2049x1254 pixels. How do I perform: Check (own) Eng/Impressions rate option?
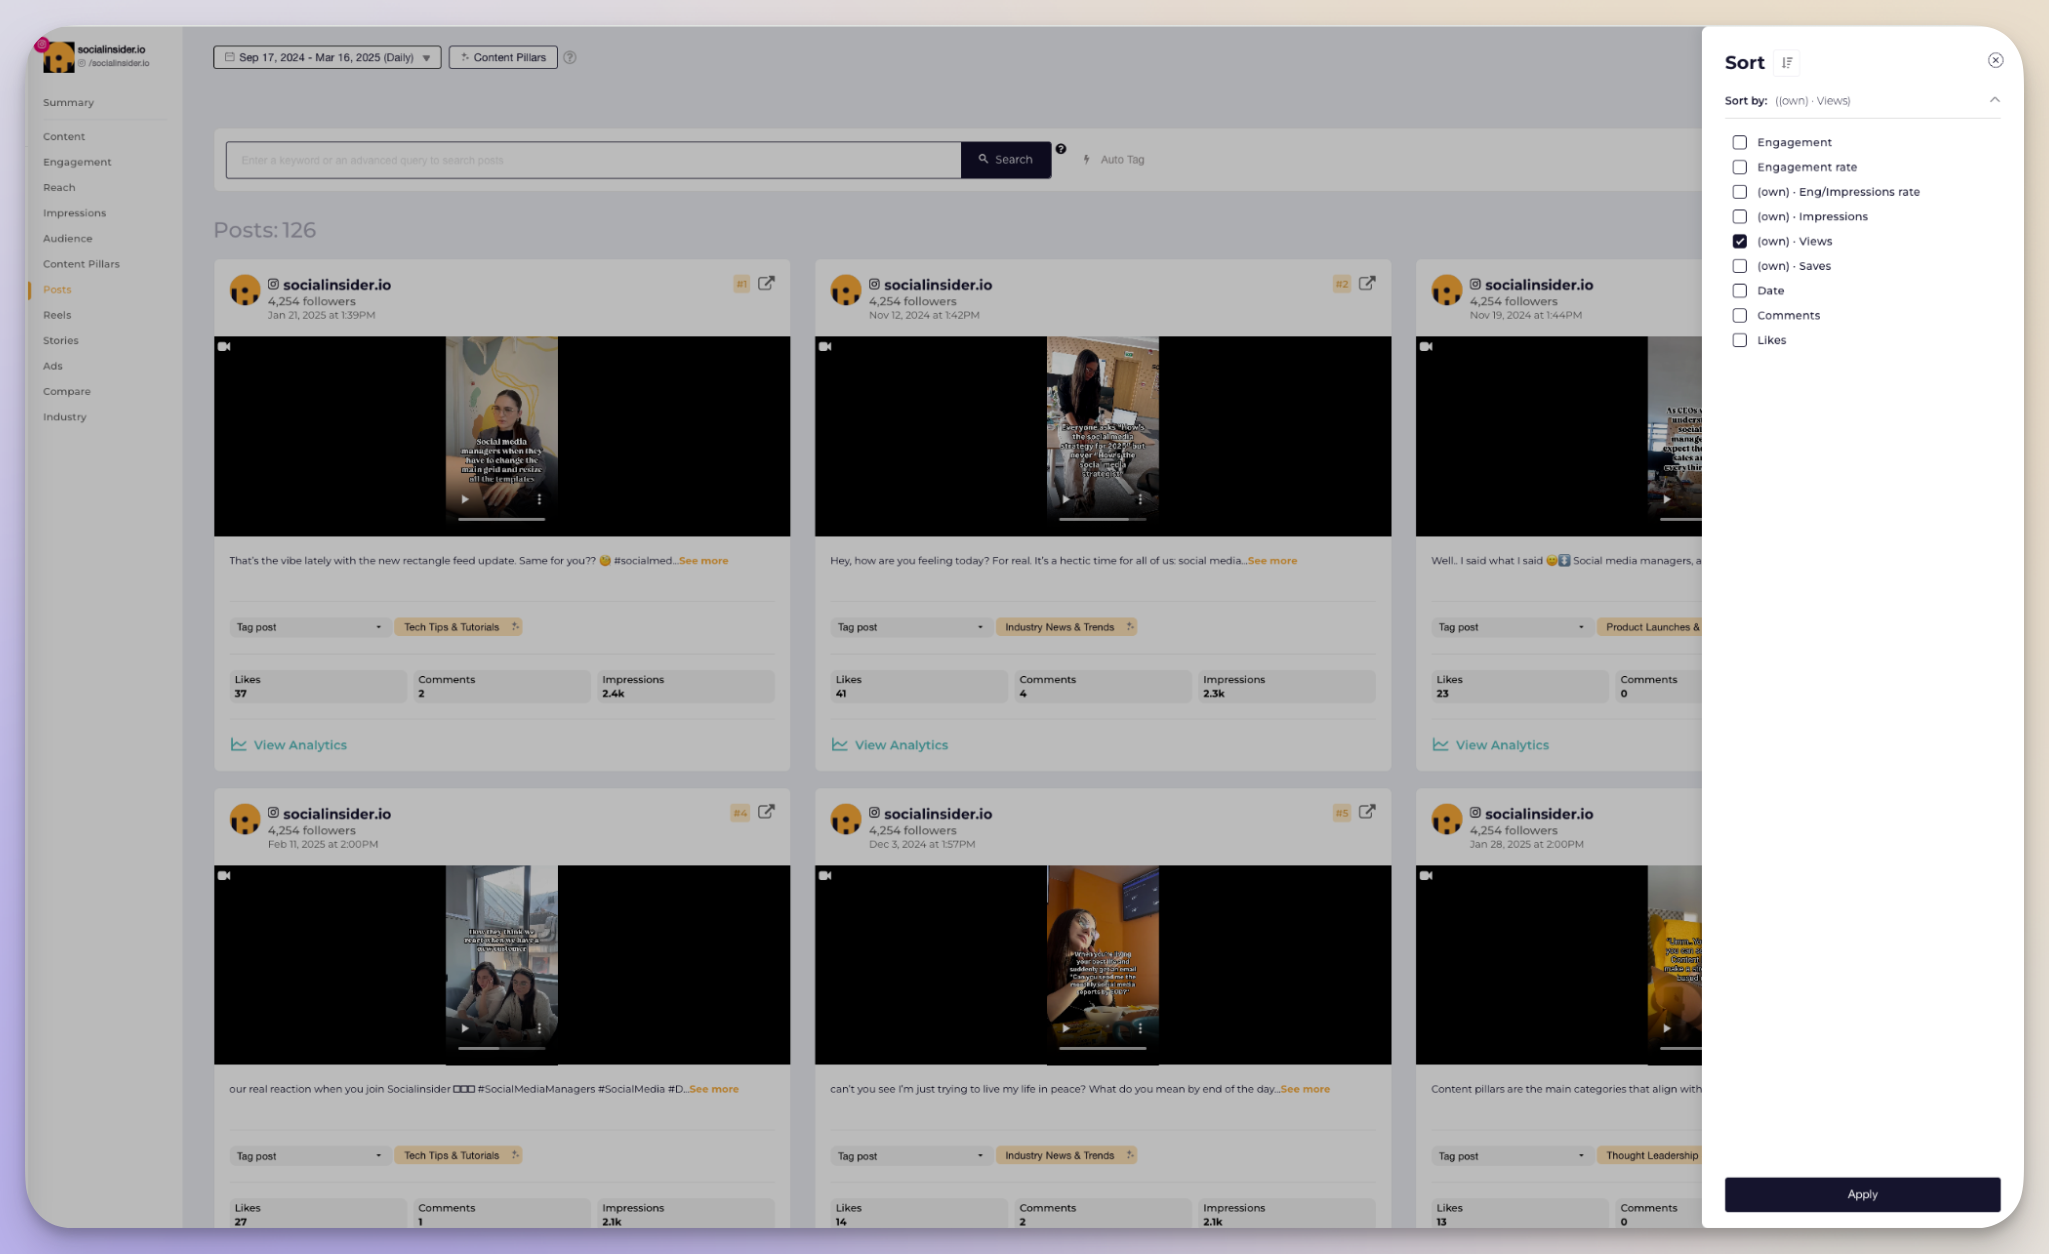(x=1740, y=192)
